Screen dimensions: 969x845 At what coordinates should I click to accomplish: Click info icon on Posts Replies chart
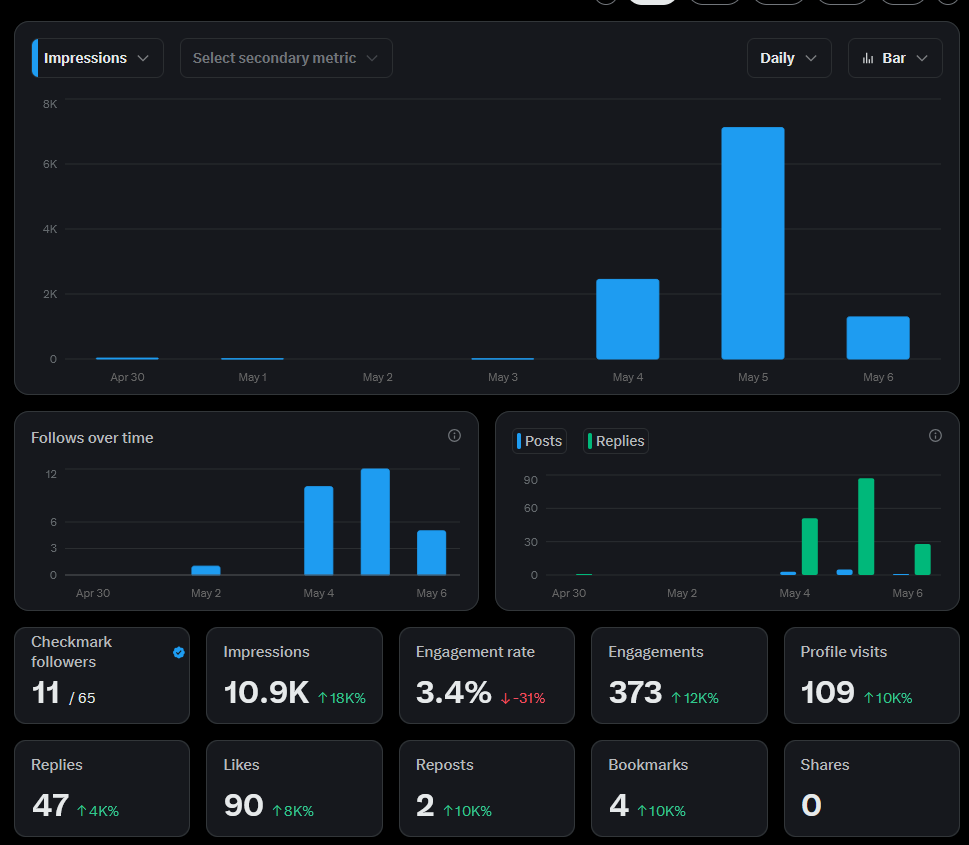pos(935,436)
